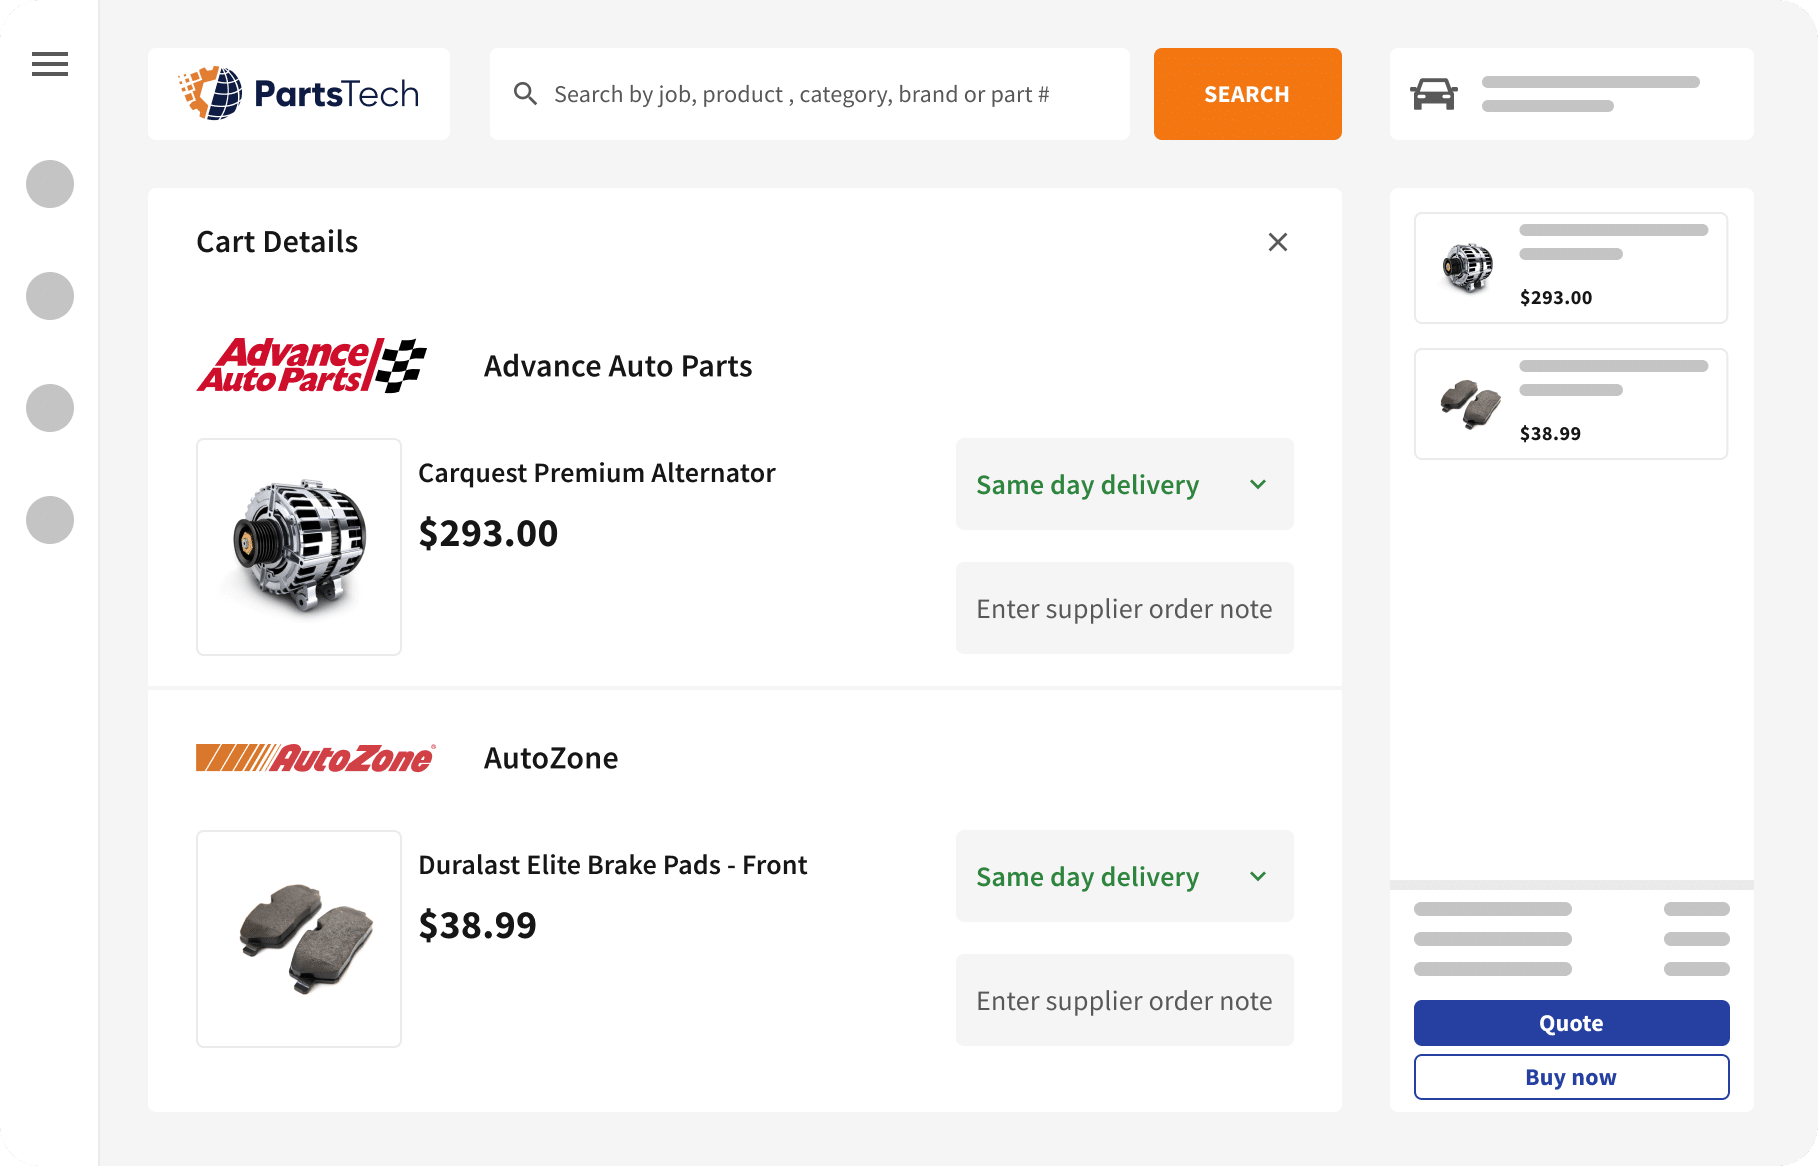
Task: Close the Cart Details panel
Action: [1278, 242]
